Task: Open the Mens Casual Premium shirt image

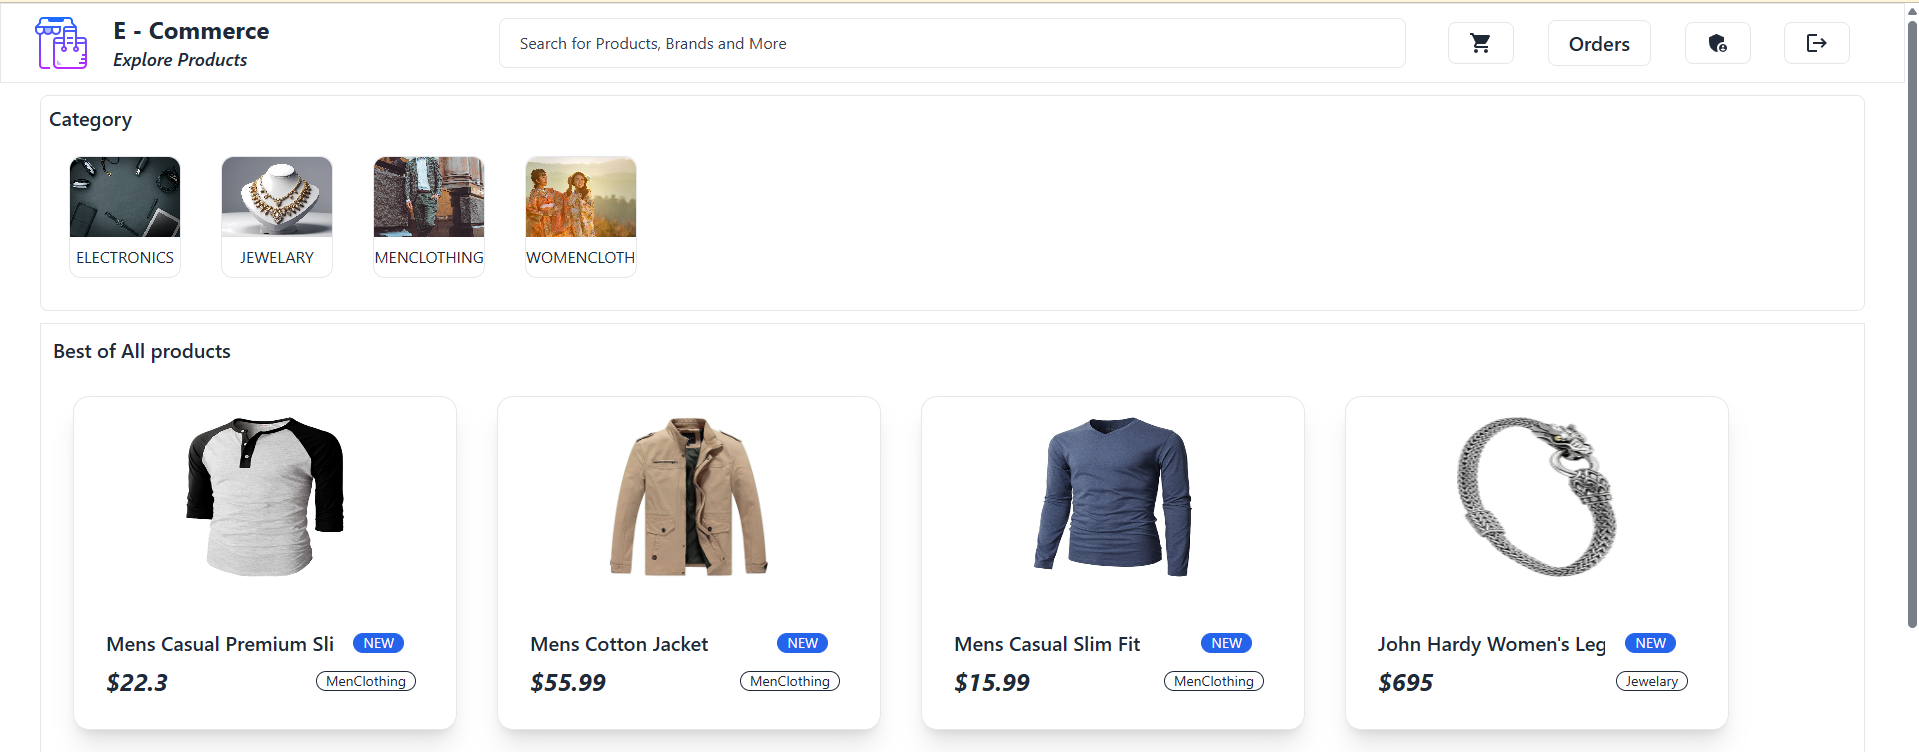Action: (x=265, y=497)
